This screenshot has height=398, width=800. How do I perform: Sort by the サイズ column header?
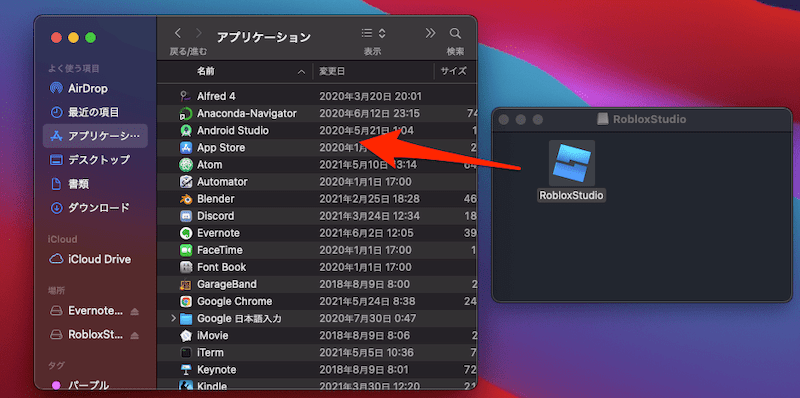point(454,71)
